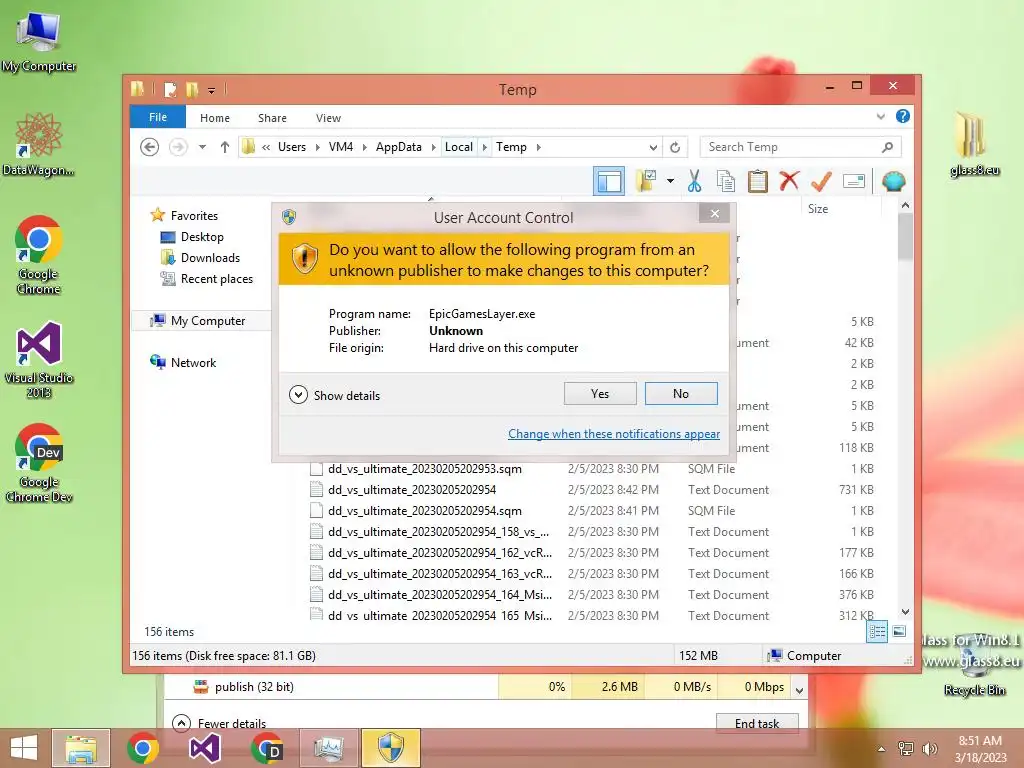Click the Search Temp field
1024x768 pixels.
800,147
